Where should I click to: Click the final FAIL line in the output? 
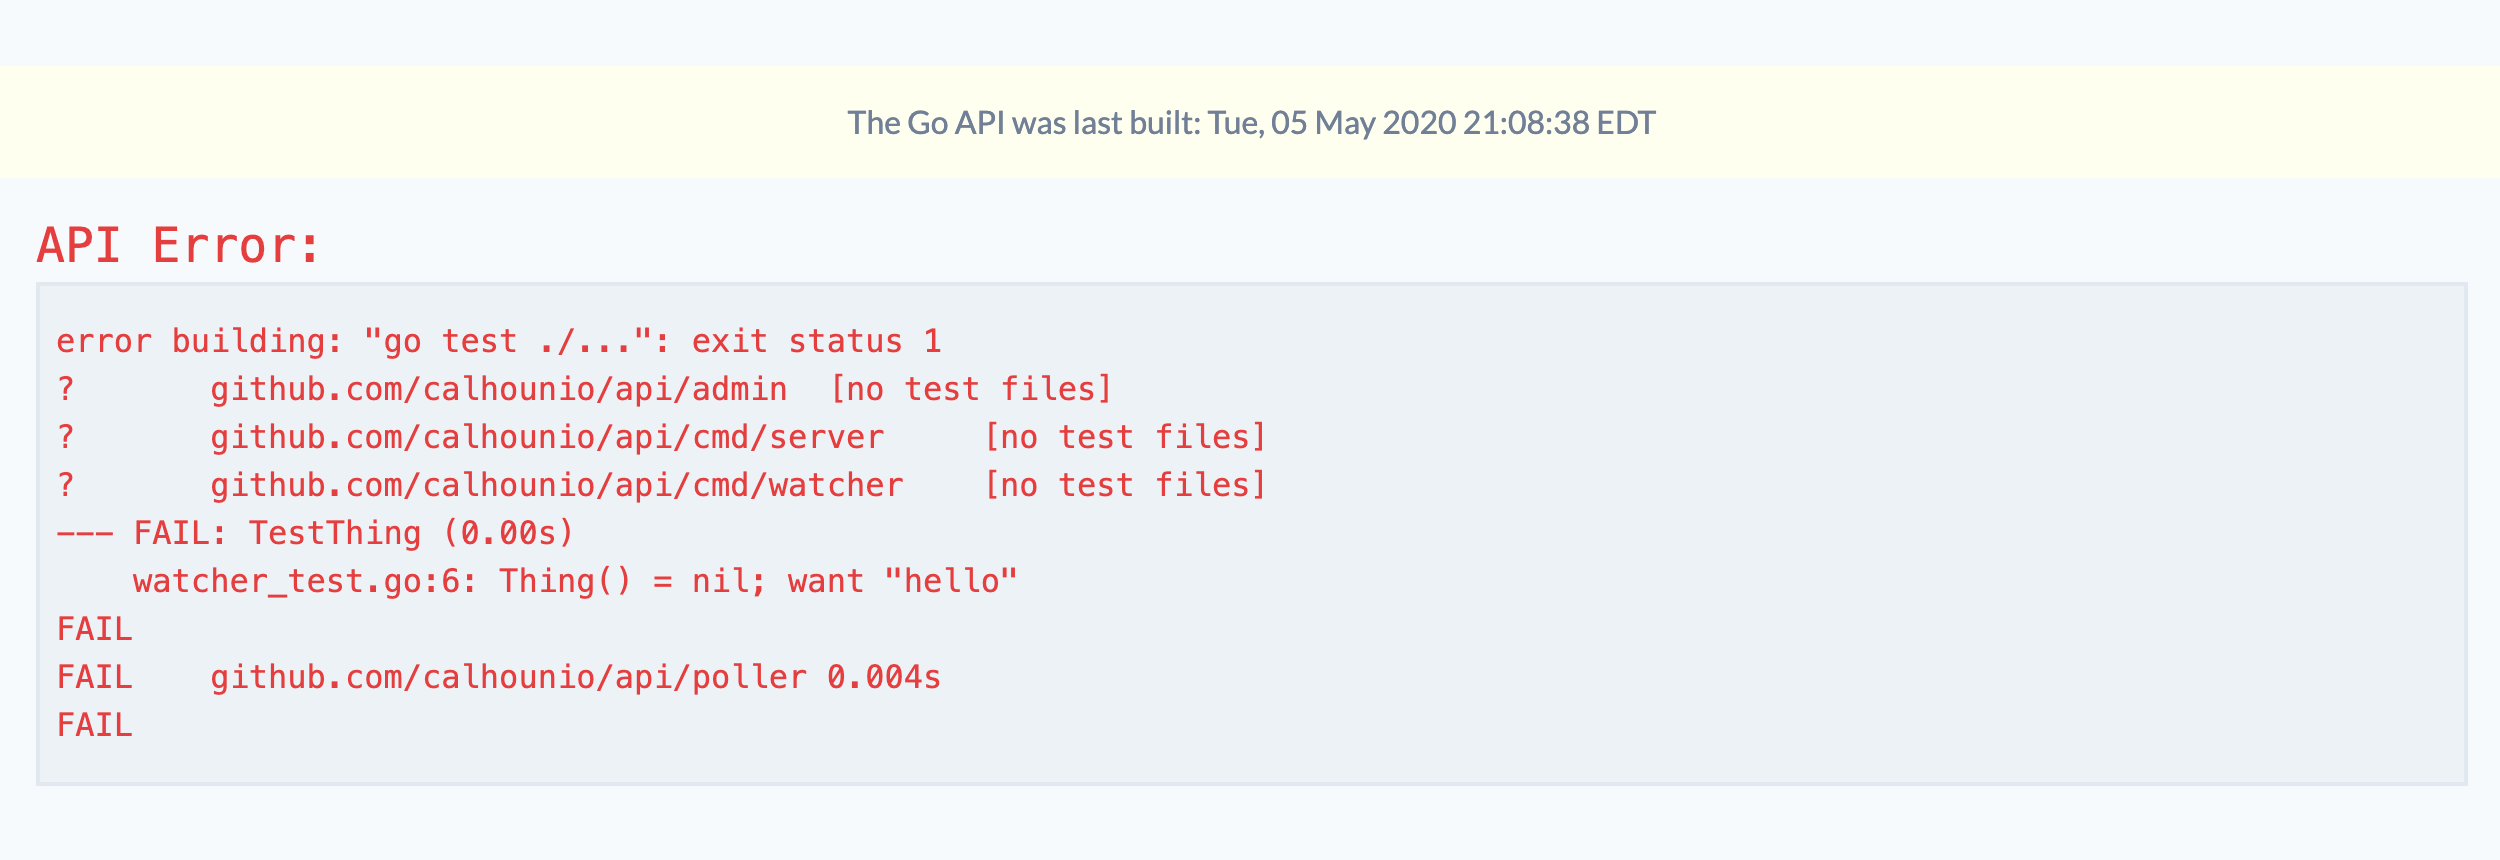pos(94,726)
